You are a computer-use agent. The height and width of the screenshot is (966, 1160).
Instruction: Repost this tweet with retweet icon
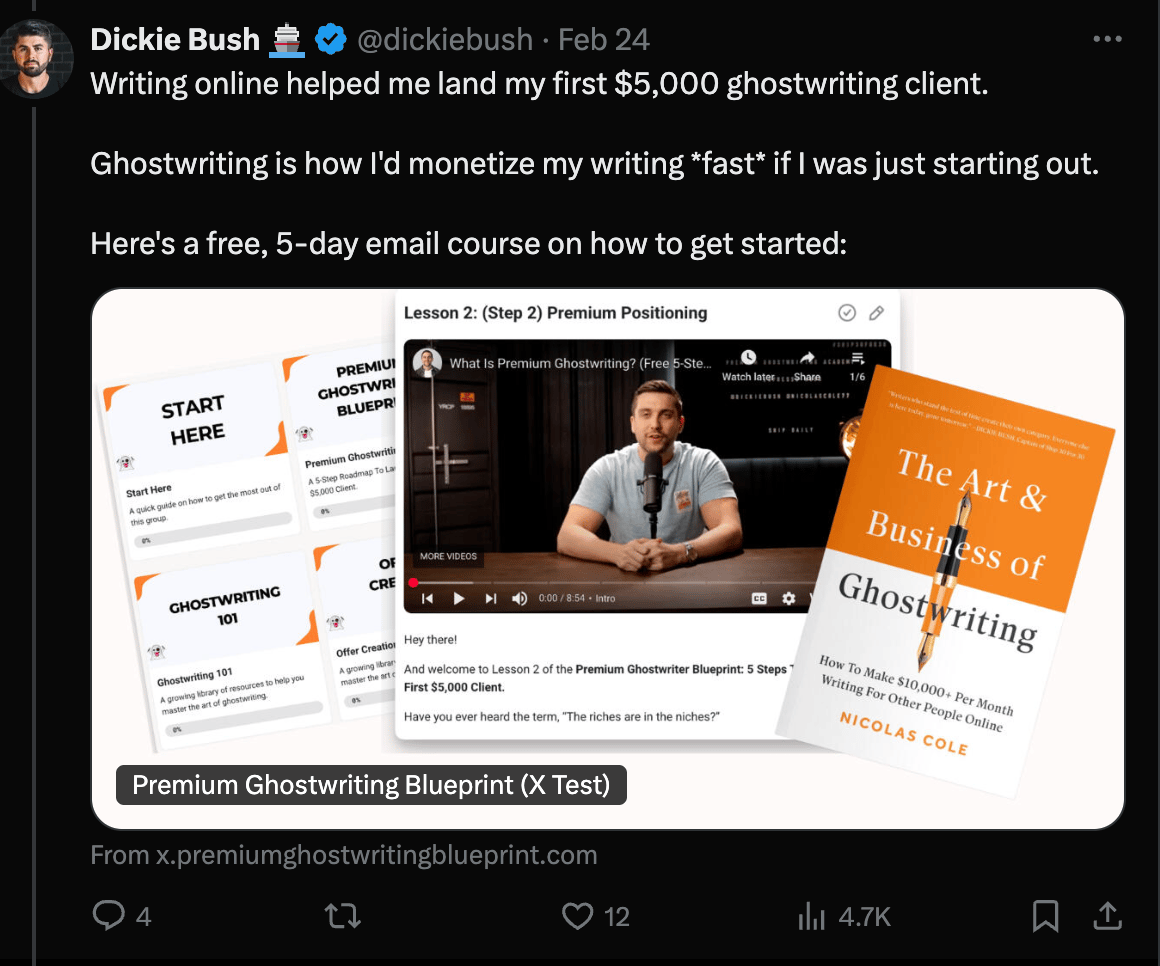343,916
